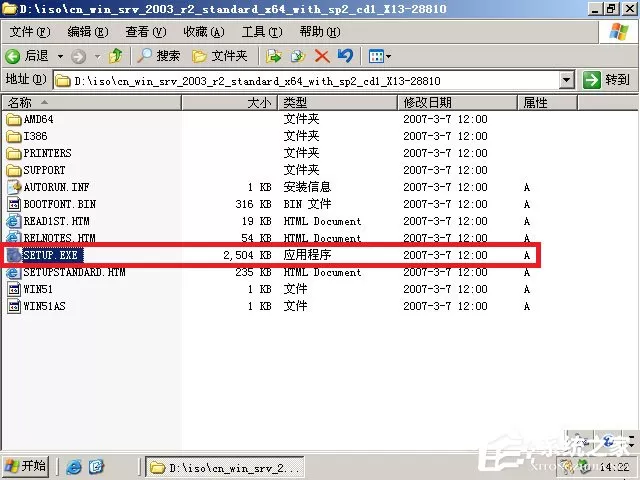This screenshot has height=480, width=640.
Task: Click the red Delete X icon
Action: pos(322,56)
